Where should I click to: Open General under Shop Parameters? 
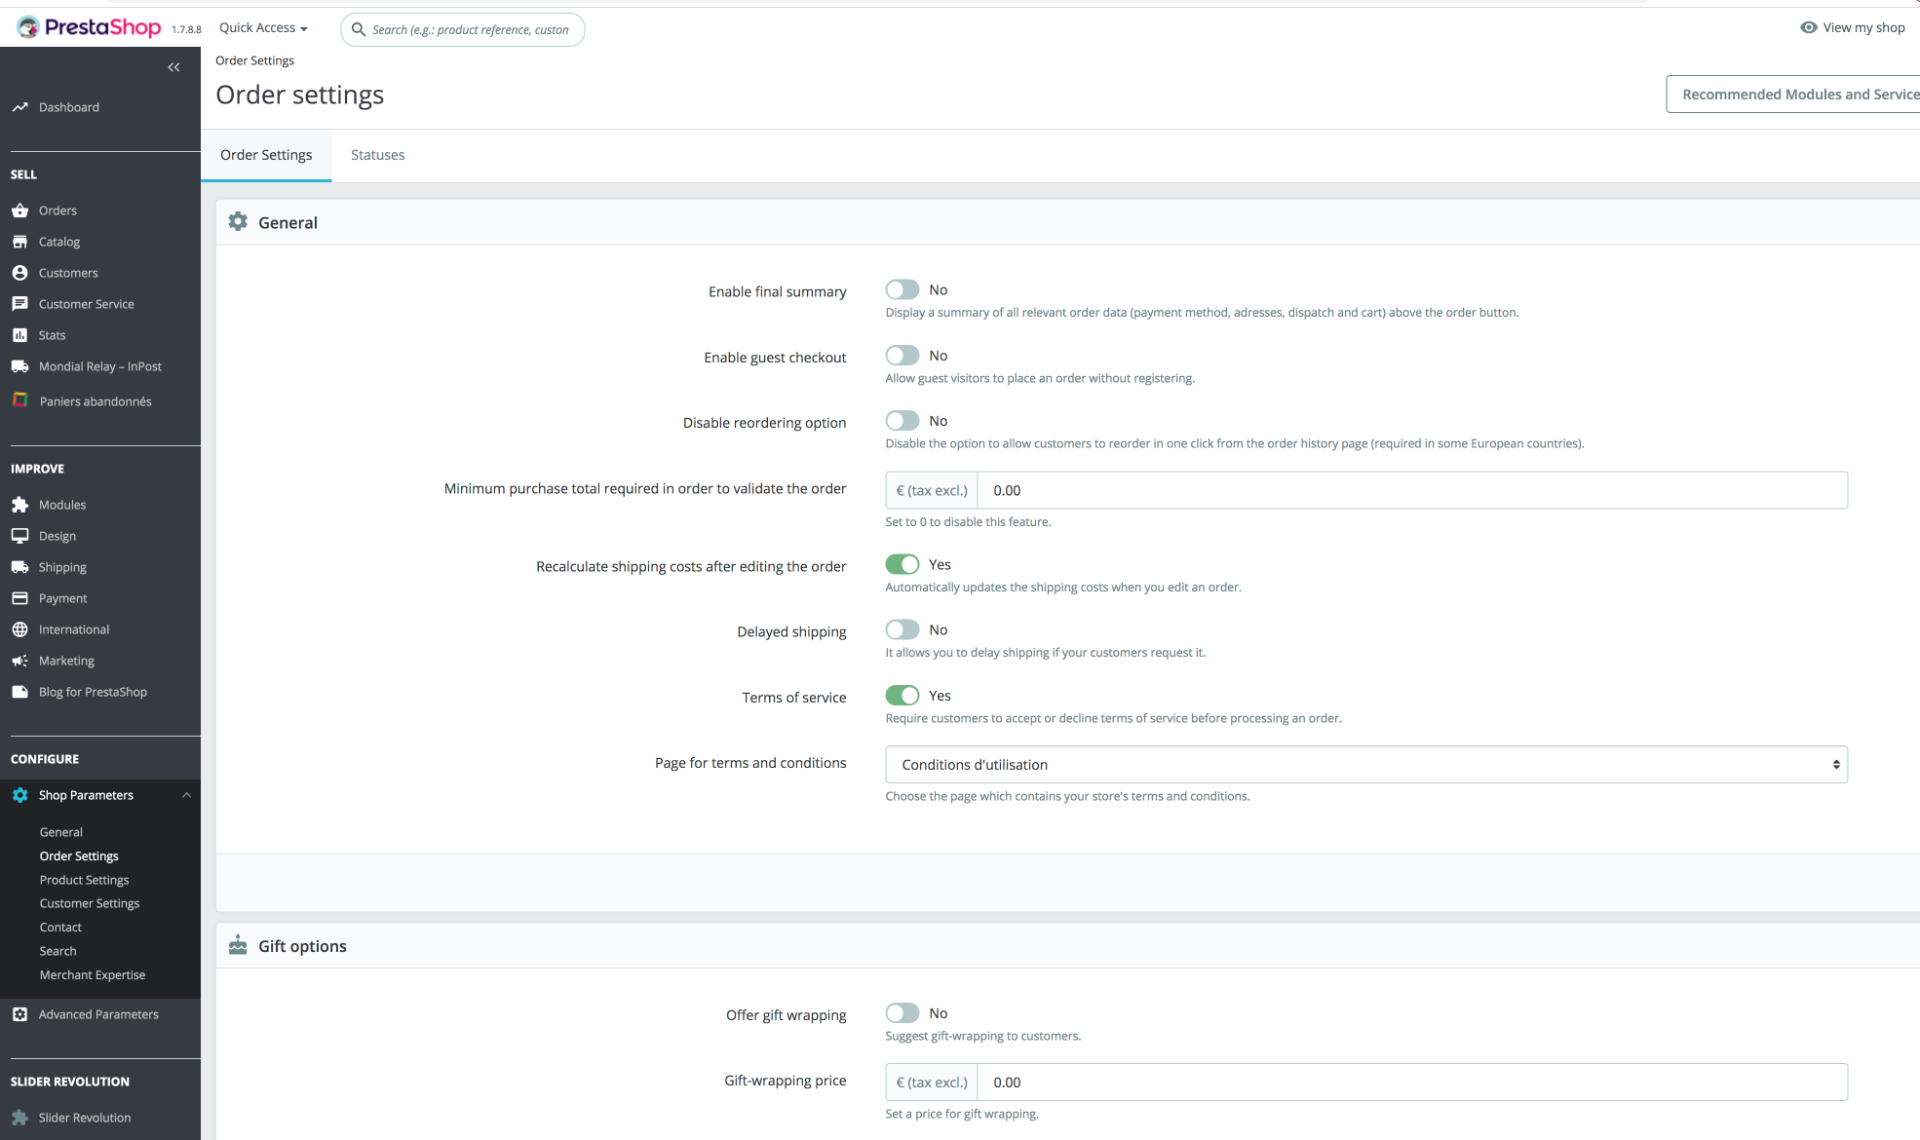[61, 832]
